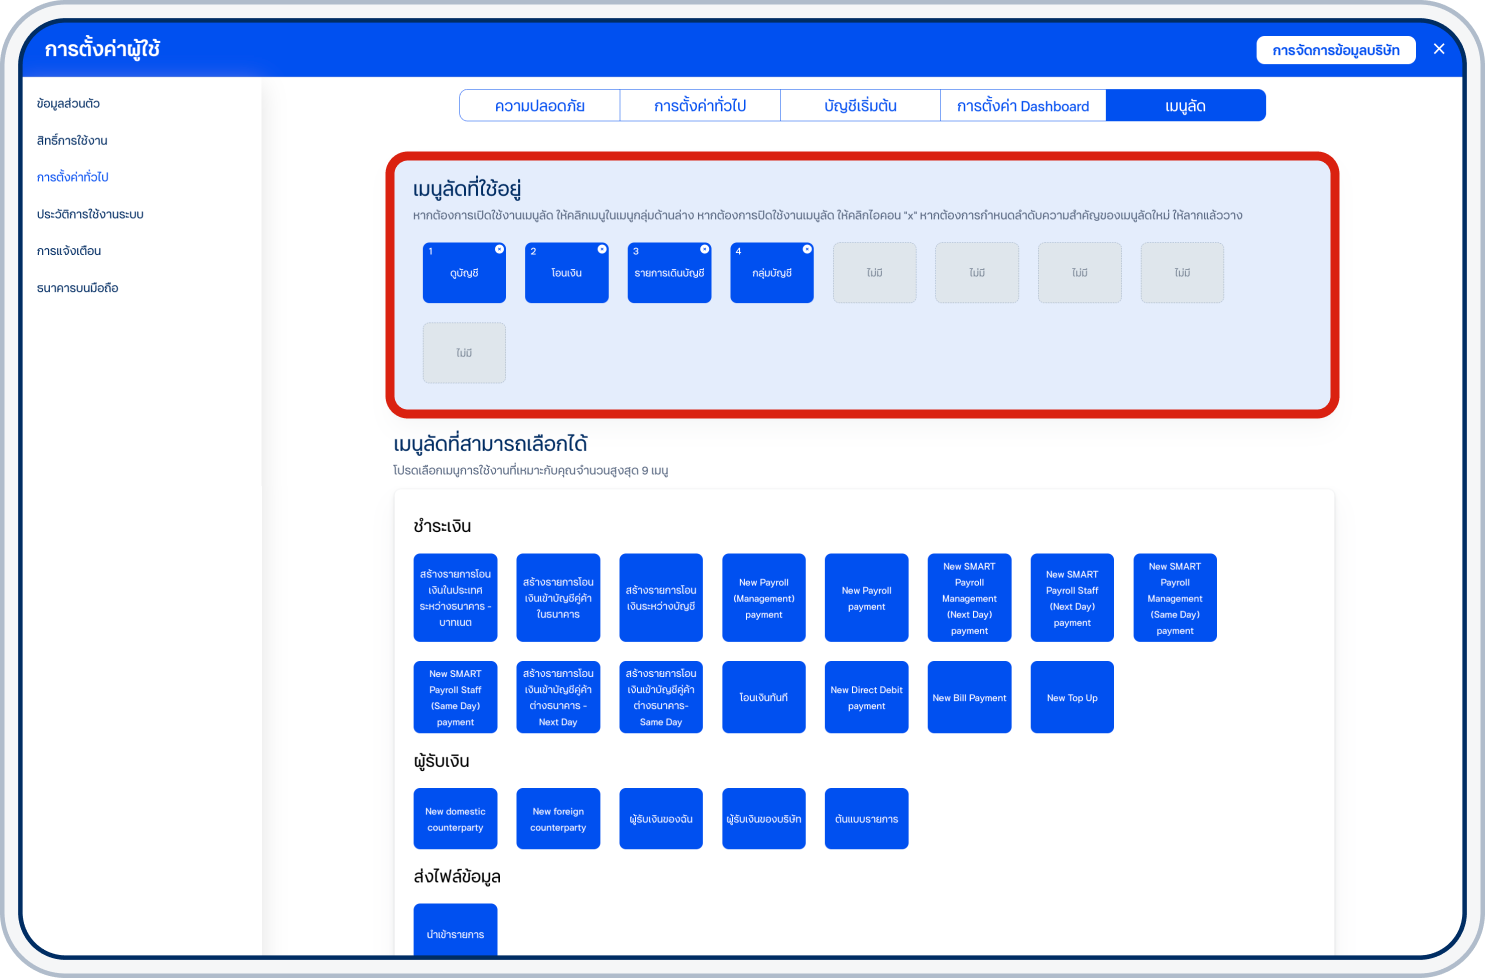Open ธนาคารบนมือถือ in the sidebar
The height and width of the screenshot is (978, 1485).
tap(78, 288)
